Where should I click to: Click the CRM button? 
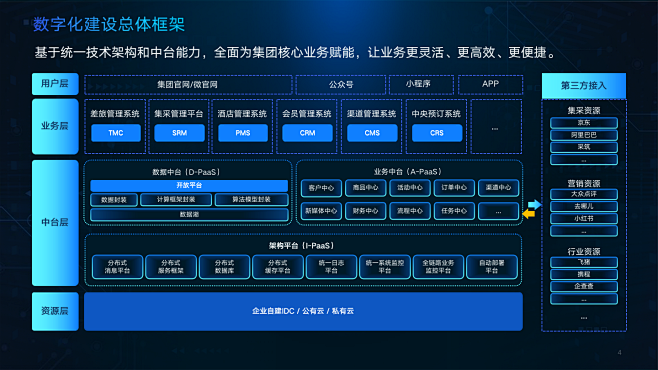[x=307, y=133]
